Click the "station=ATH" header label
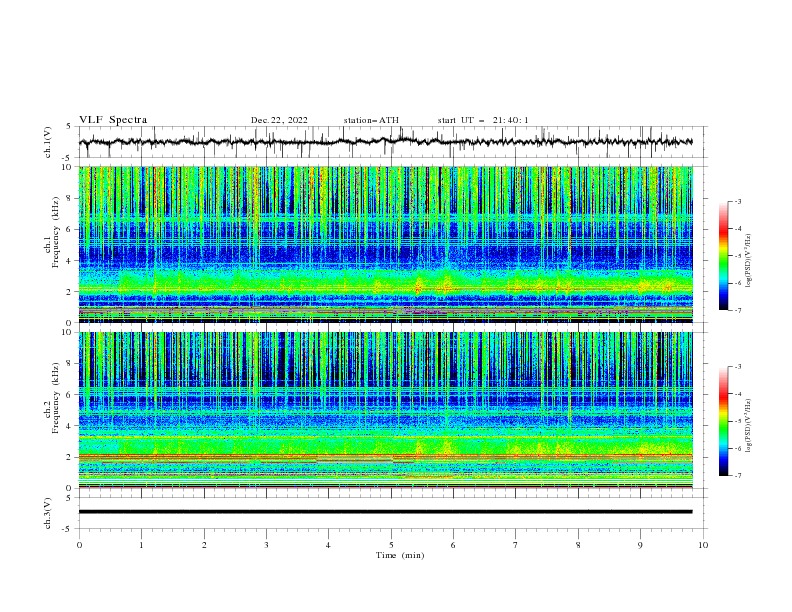 tap(371, 120)
